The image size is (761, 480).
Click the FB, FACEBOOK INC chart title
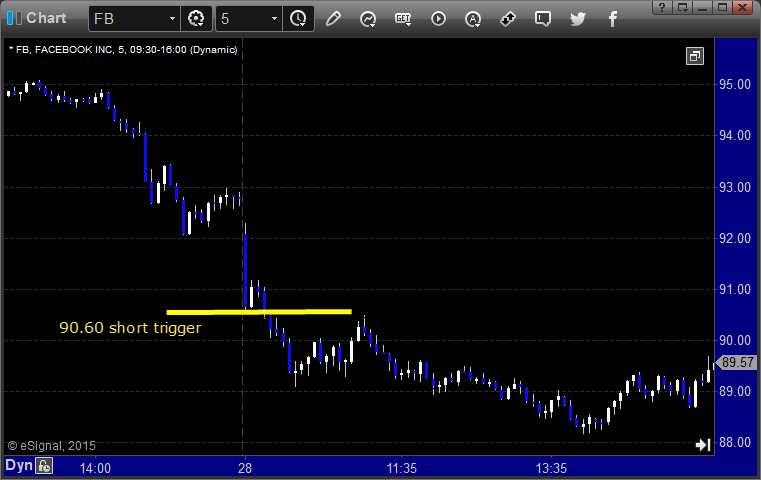[x=123, y=50]
